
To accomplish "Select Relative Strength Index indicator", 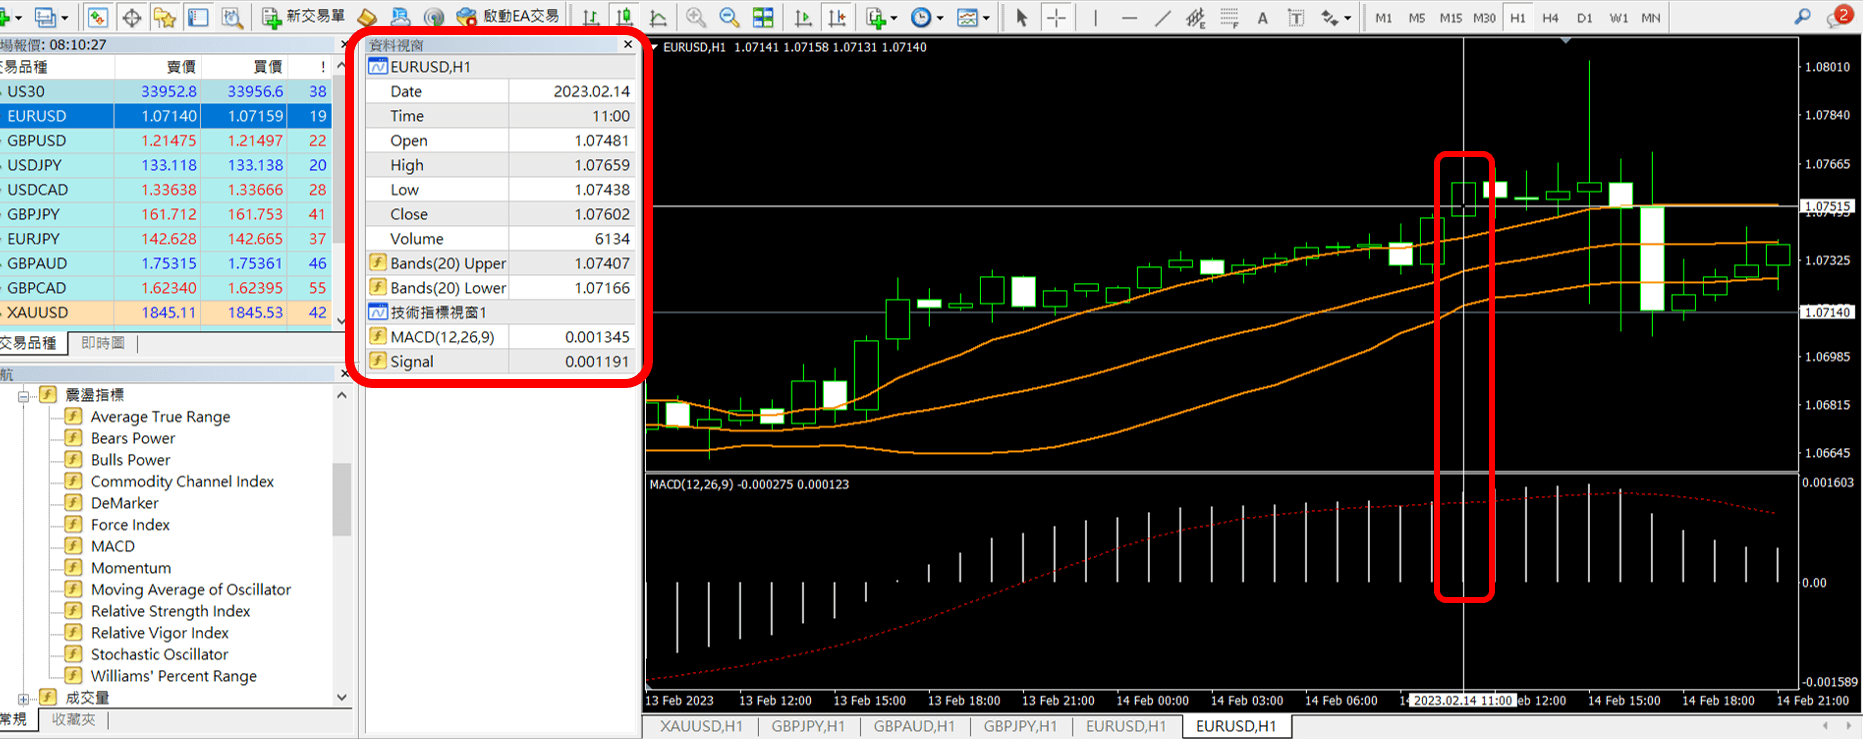I will click(x=170, y=611).
